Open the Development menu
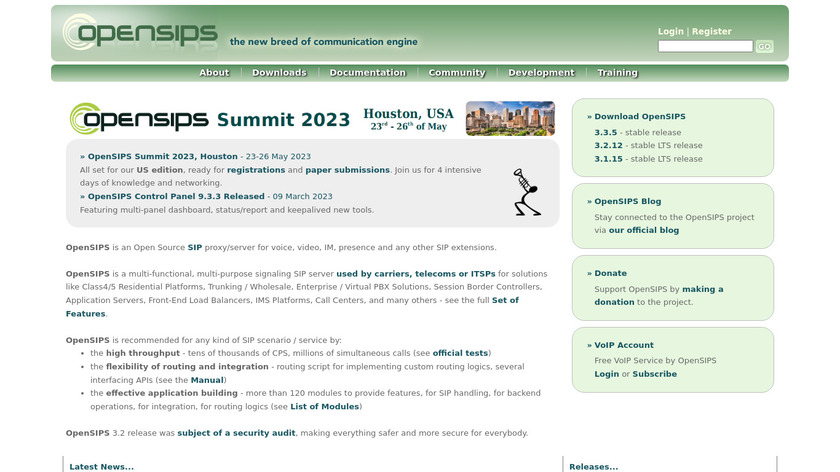This screenshot has height=472, width=840. click(x=541, y=72)
